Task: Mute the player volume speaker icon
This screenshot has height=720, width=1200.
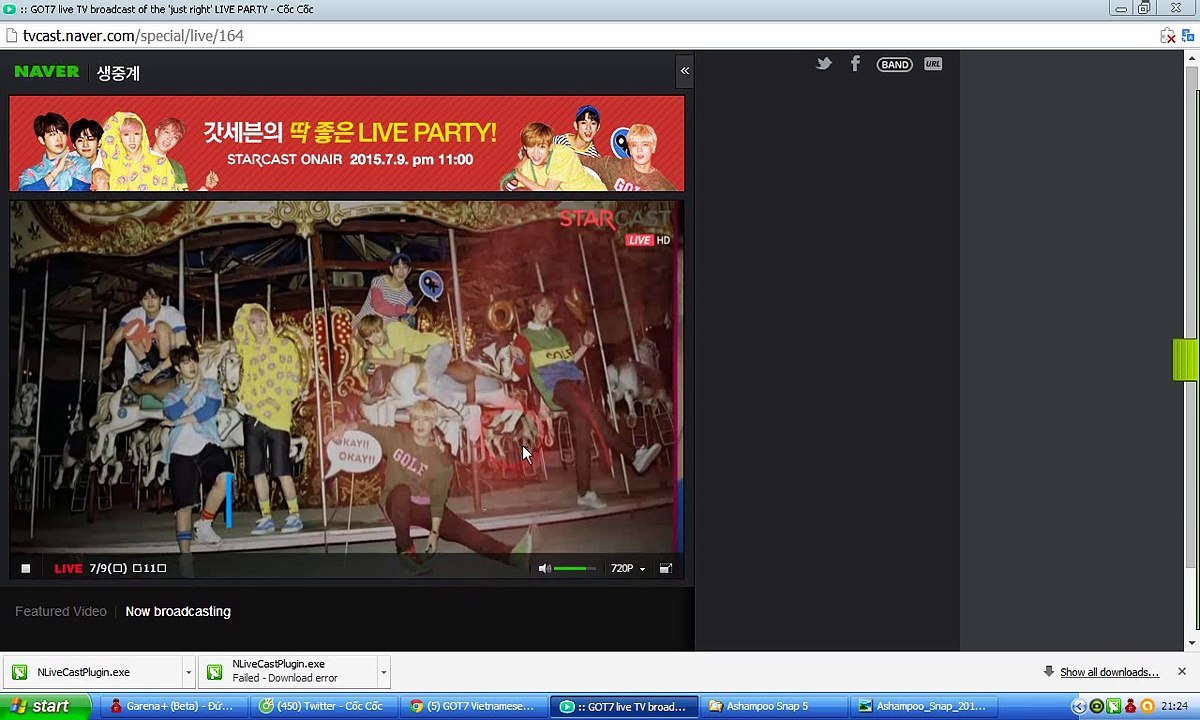Action: coord(544,568)
